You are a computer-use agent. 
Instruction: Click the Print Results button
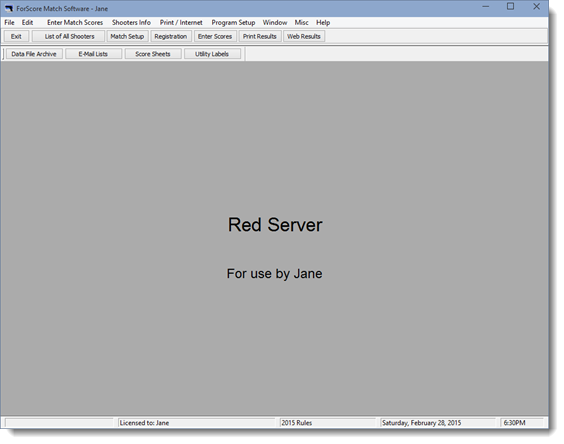coord(260,36)
